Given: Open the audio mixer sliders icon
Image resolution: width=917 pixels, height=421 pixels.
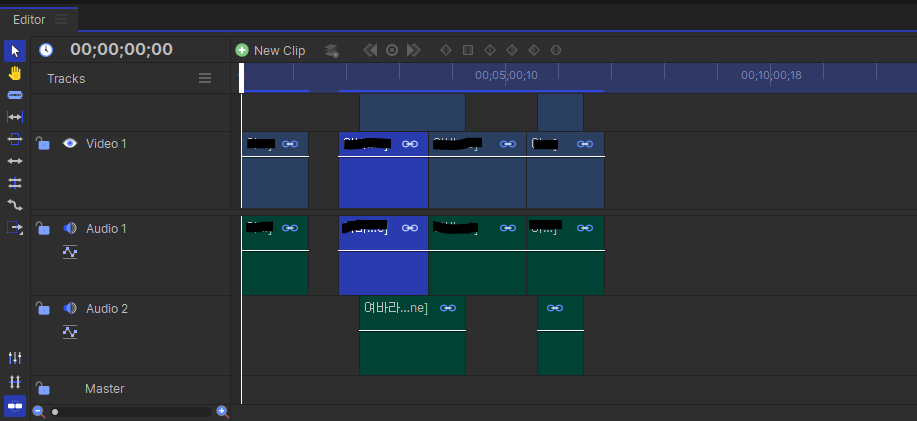Looking at the screenshot, I should (x=15, y=358).
